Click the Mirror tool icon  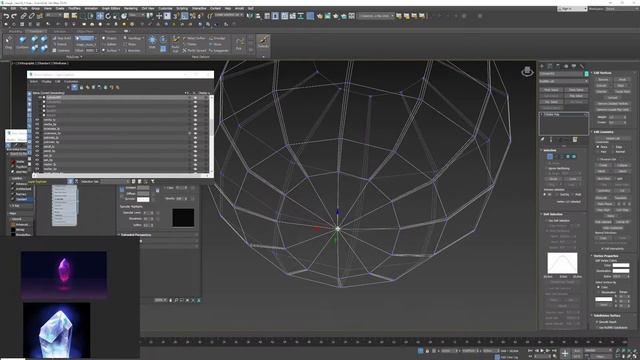coord(250,16)
